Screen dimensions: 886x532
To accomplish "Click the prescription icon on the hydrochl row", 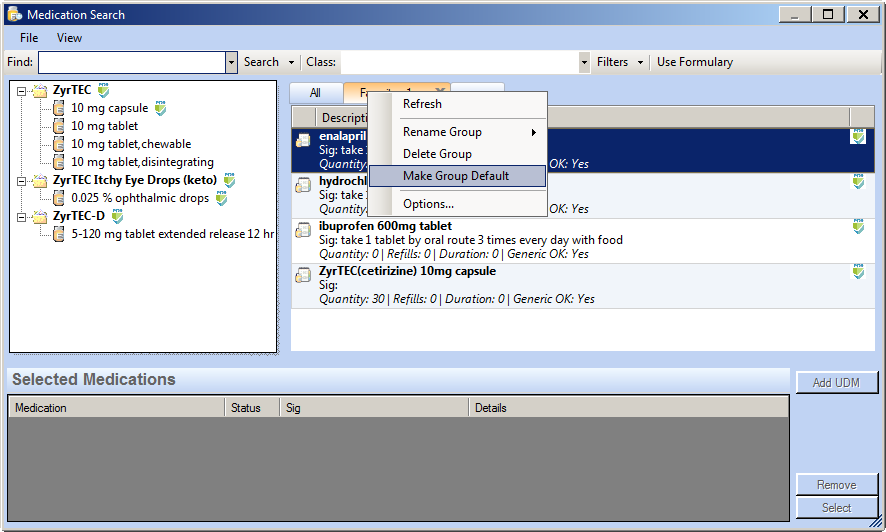I will click(x=303, y=185).
